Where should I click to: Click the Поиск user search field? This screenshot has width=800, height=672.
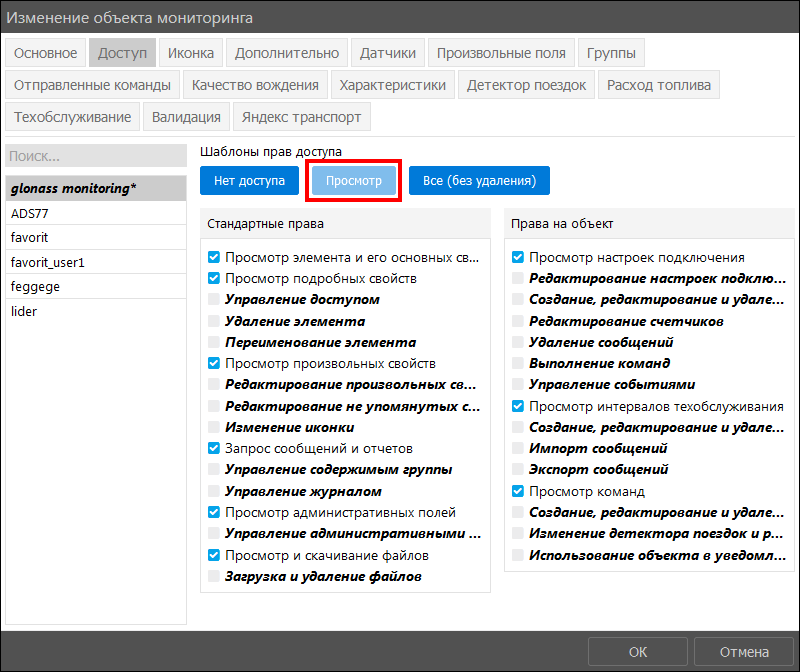tap(96, 156)
